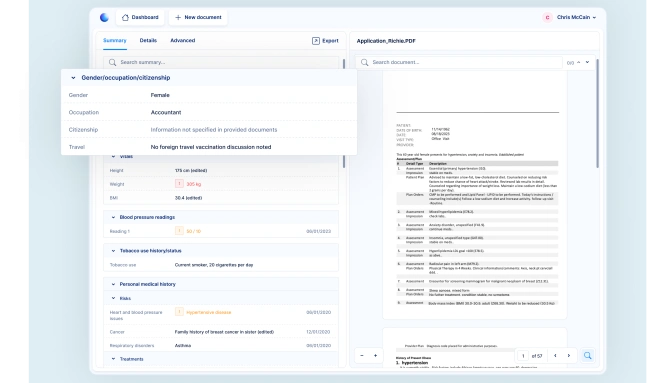Viewport: 652px width, 383px height.
Task: Click warning icon beside blood pressure reading
Action: [x=179, y=231]
